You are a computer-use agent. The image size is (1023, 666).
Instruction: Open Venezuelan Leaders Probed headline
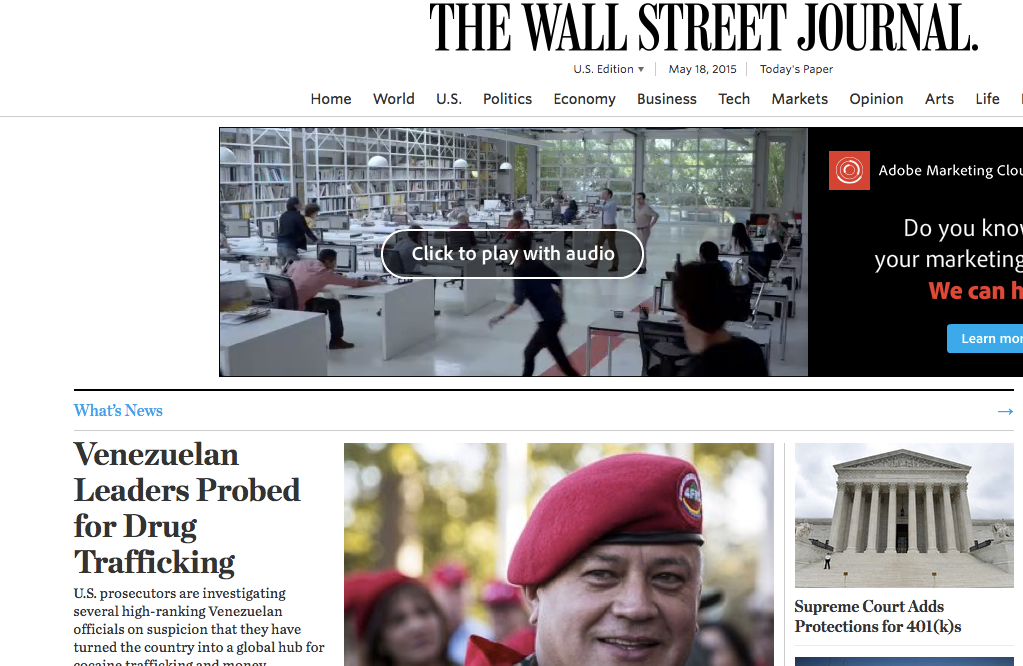coord(187,508)
